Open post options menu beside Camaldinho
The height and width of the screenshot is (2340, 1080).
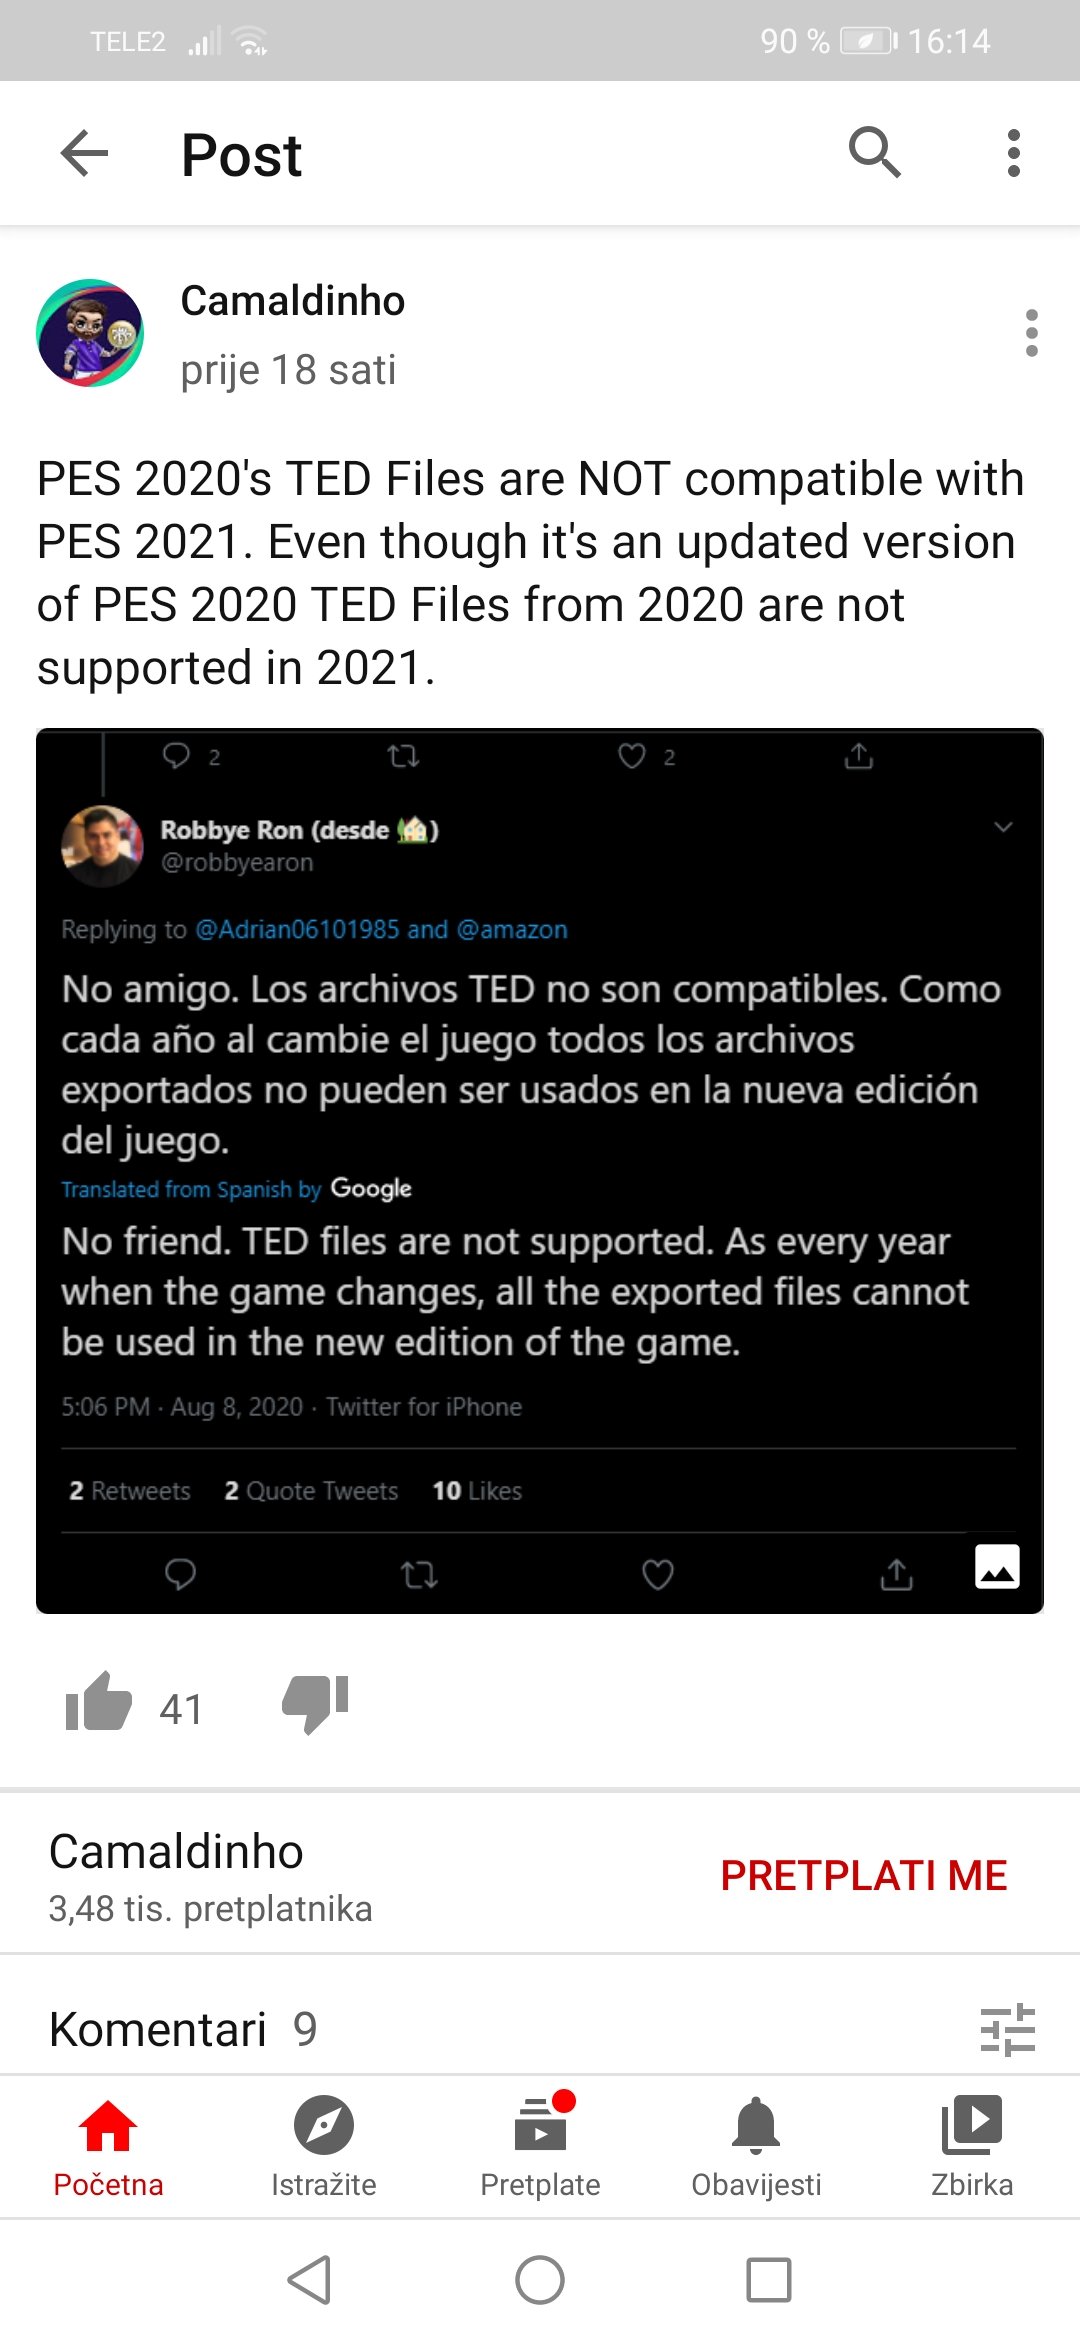1031,333
